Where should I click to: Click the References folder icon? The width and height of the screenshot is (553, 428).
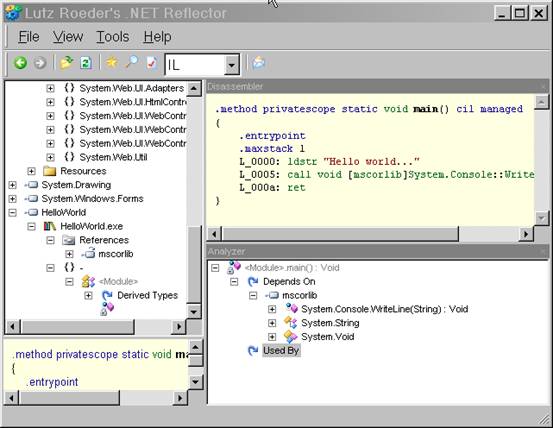68,240
